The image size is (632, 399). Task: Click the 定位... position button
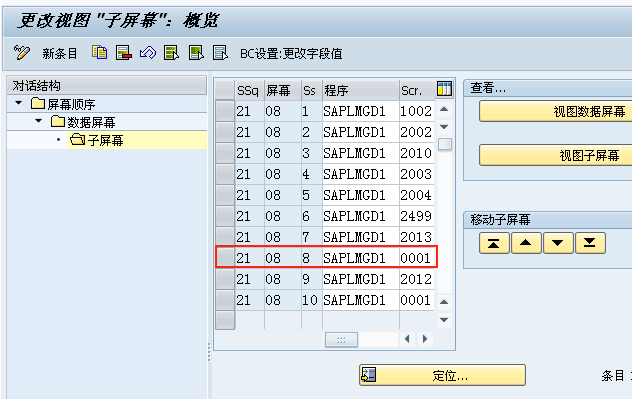(x=442, y=375)
